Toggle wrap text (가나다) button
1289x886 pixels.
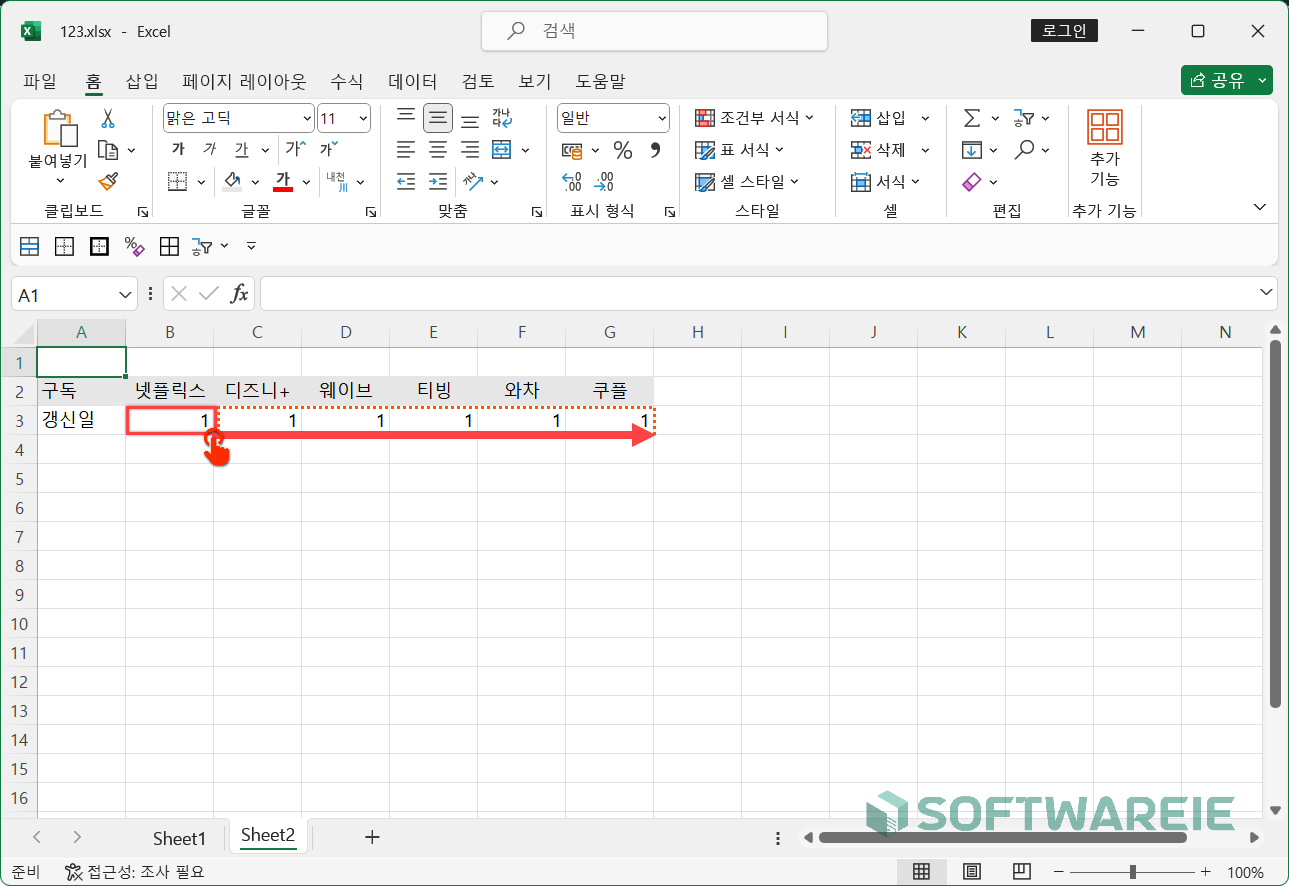pyautogui.click(x=502, y=118)
